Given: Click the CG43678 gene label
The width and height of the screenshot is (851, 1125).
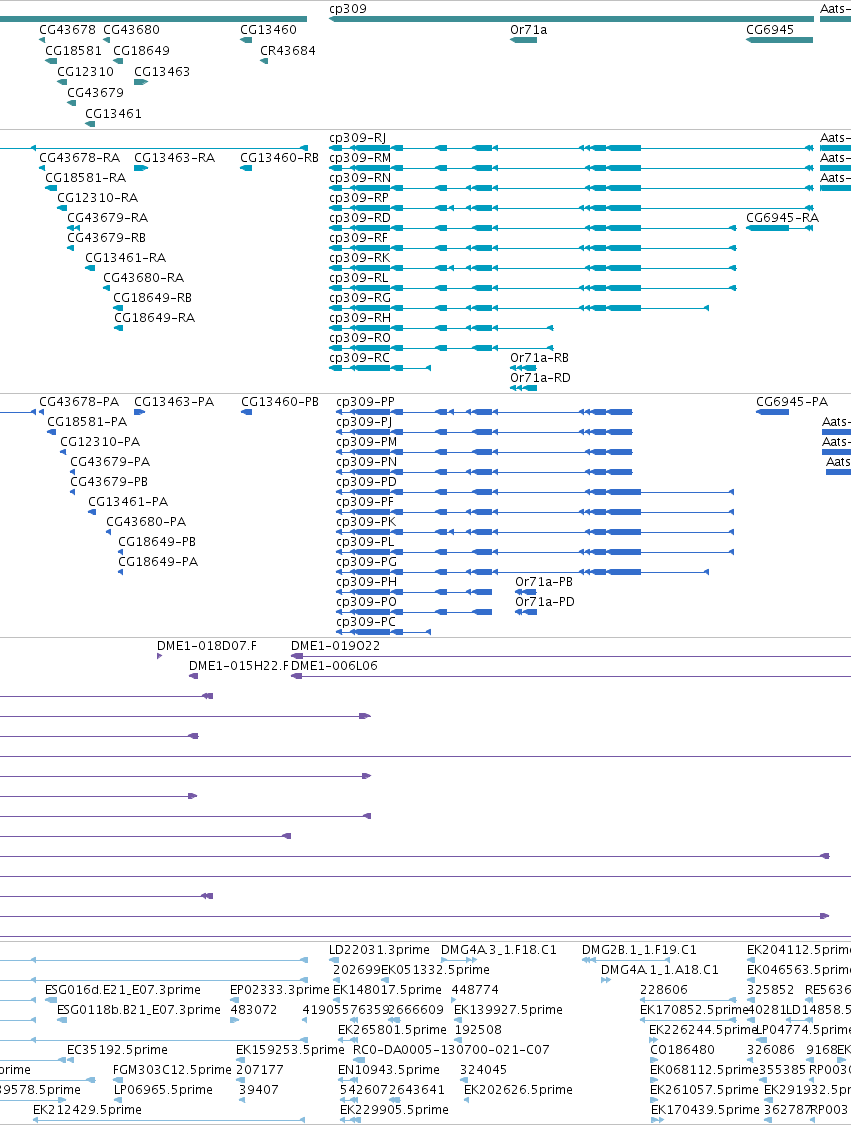Looking at the screenshot, I should (67, 29).
